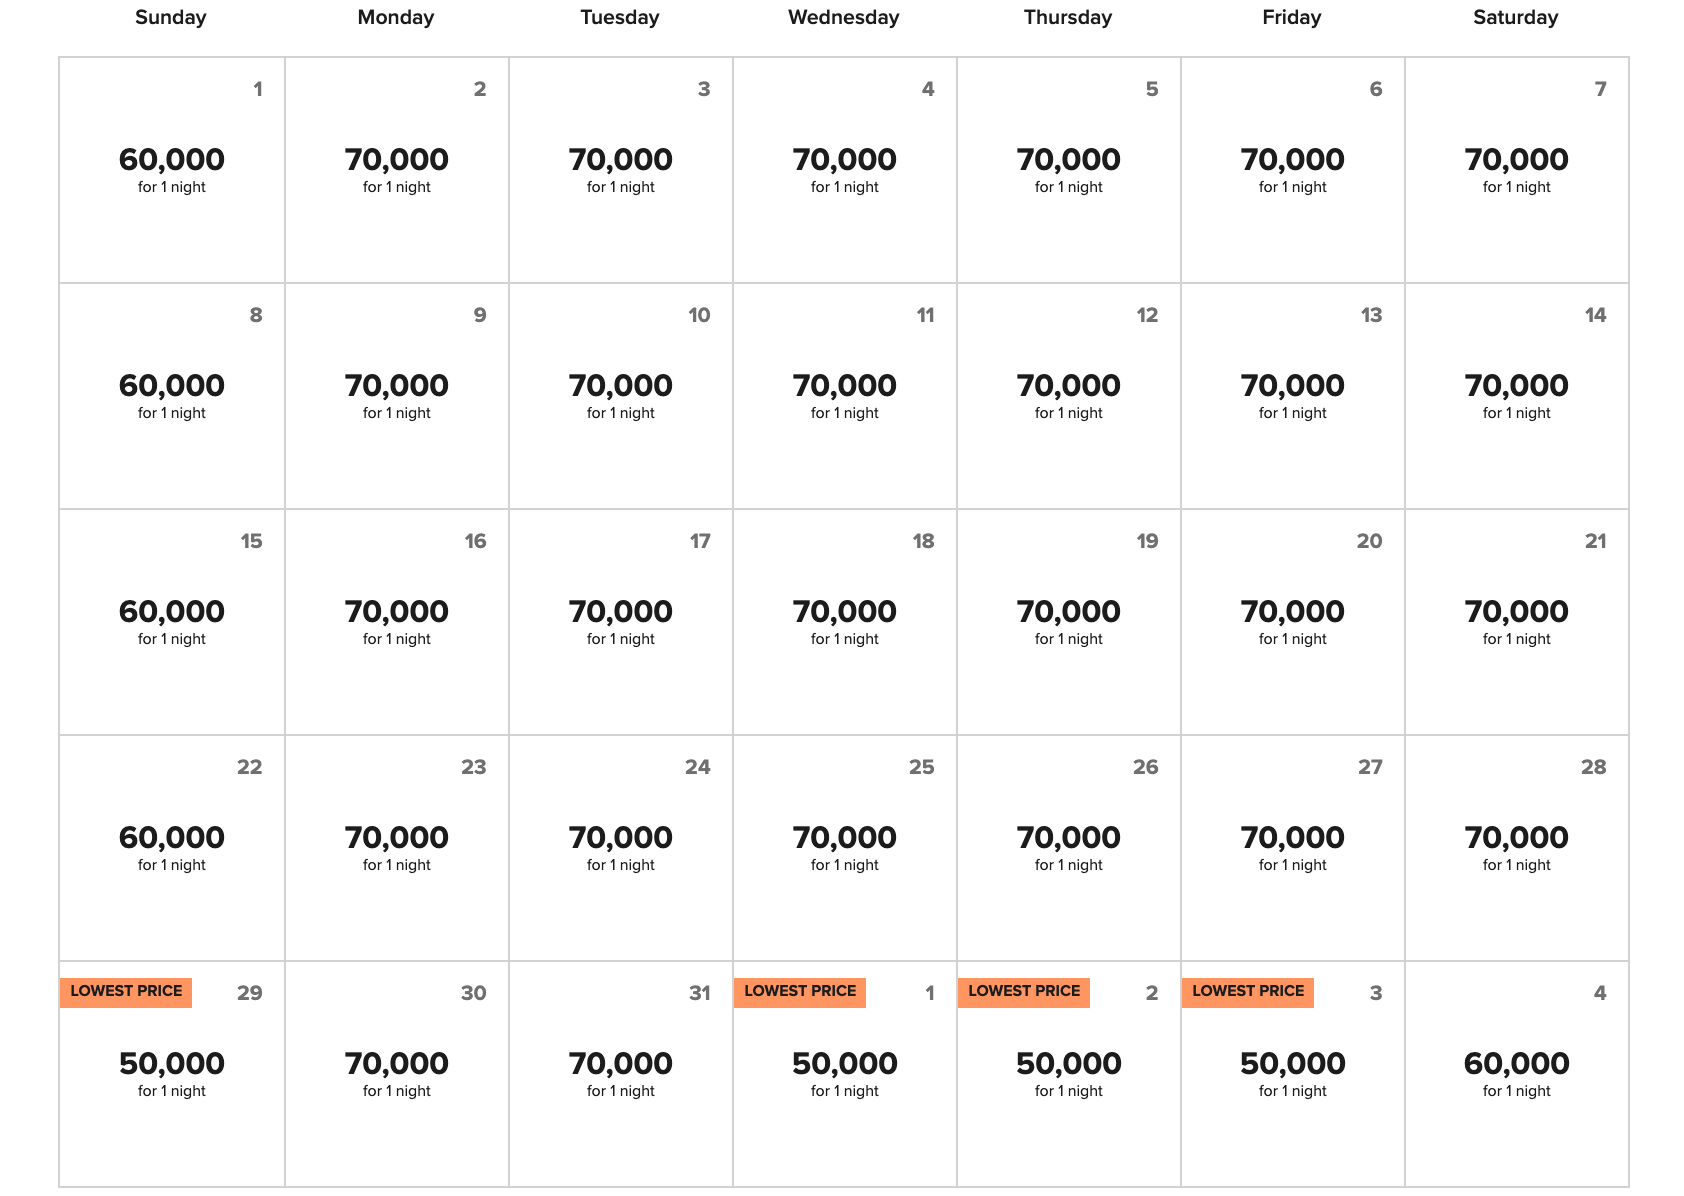Select the 70,000 rate on Thursday the 19th

click(x=1068, y=611)
